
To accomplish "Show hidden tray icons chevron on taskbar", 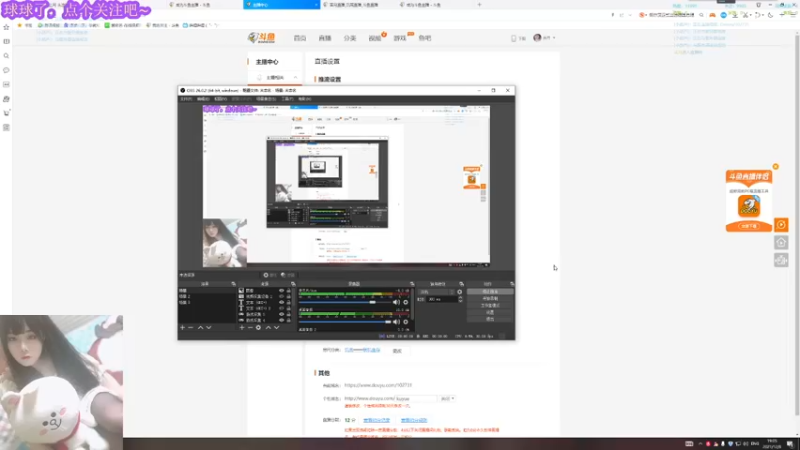I will coord(700,444).
